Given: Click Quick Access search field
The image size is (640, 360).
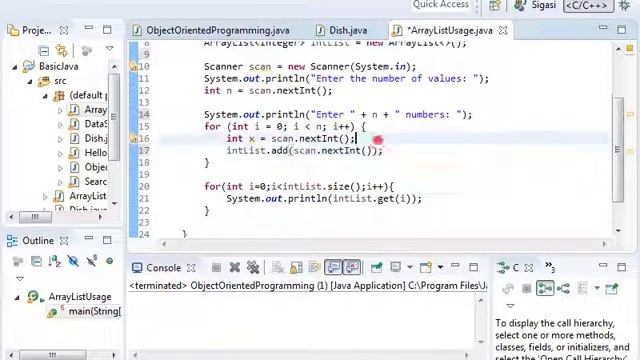Looking at the screenshot, I should click(x=442, y=5).
